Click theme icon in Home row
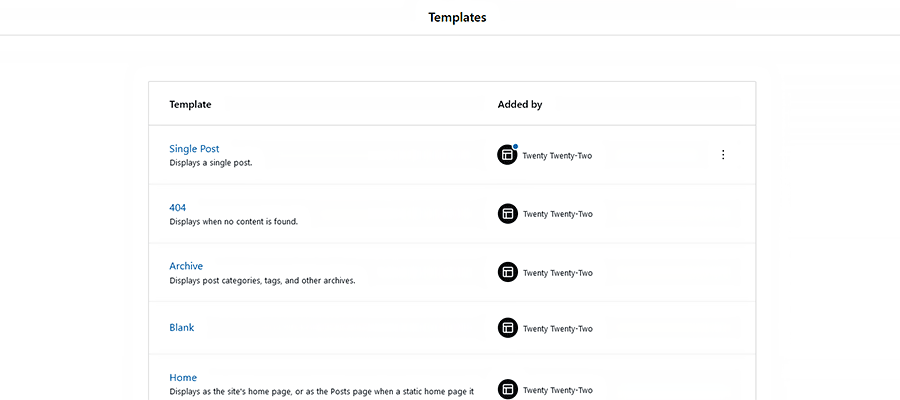This screenshot has height=400, width=900. (x=507, y=389)
